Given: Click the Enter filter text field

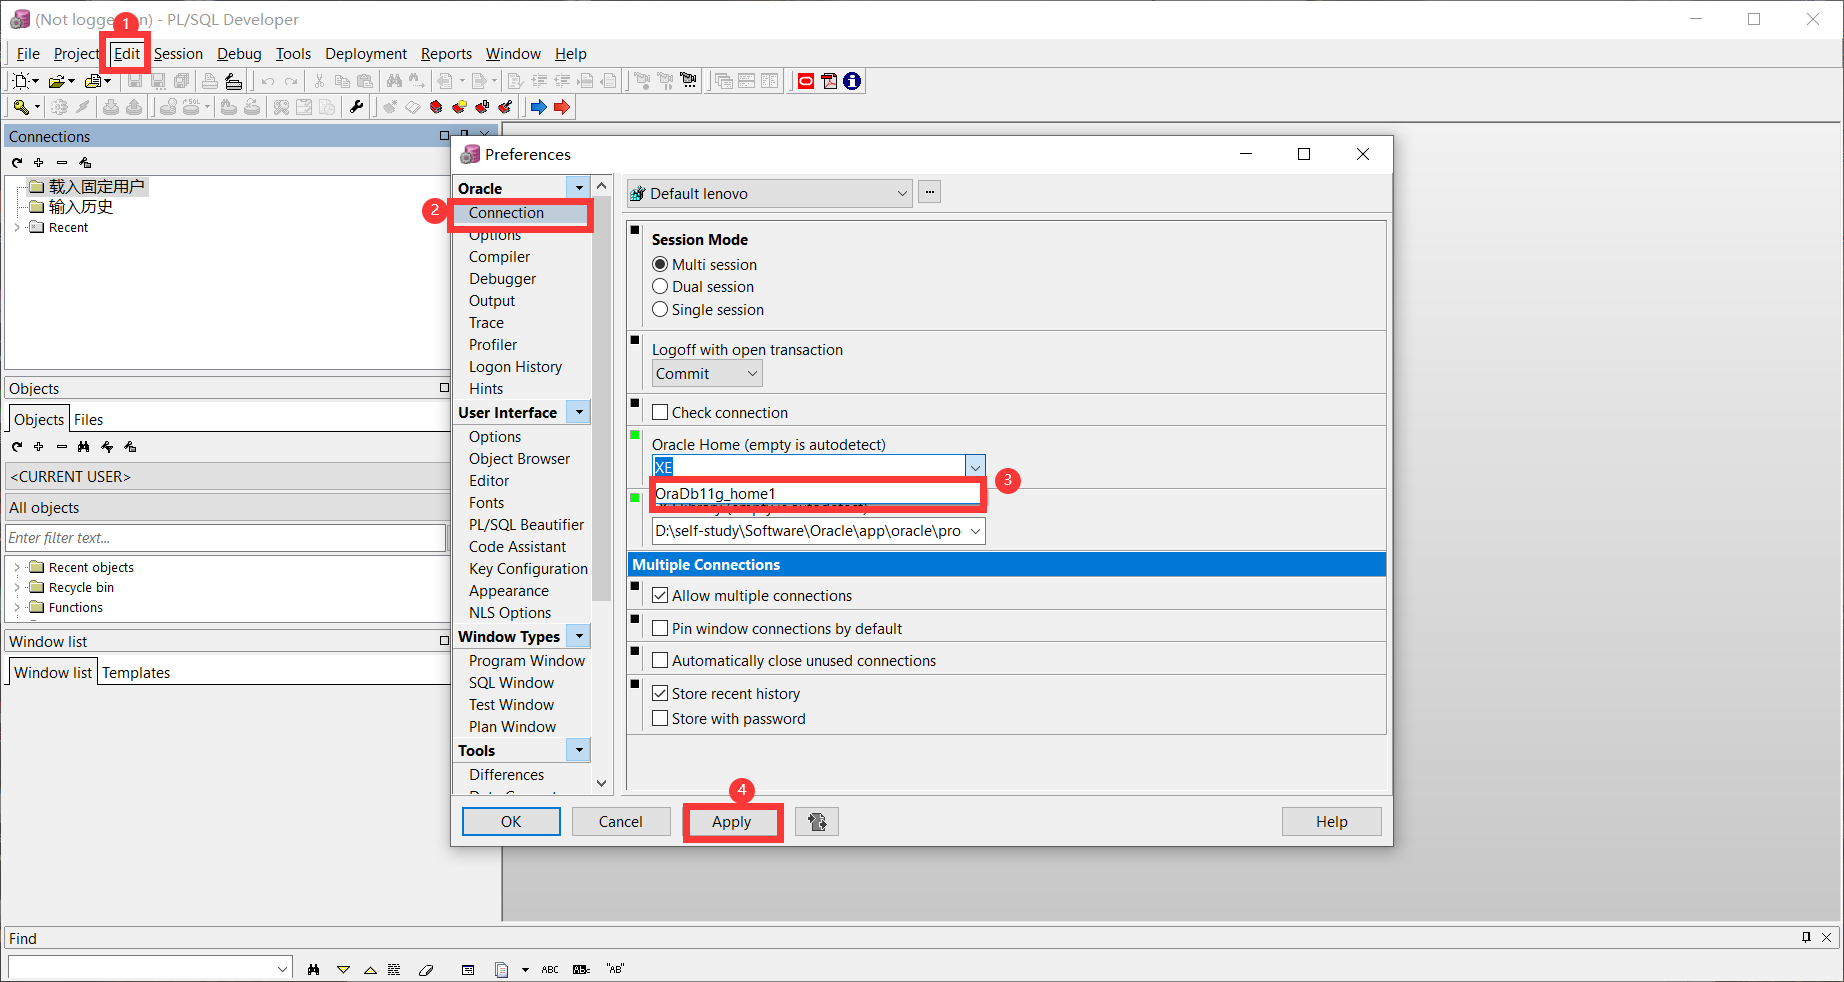Looking at the screenshot, I should (x=225, y=538).
